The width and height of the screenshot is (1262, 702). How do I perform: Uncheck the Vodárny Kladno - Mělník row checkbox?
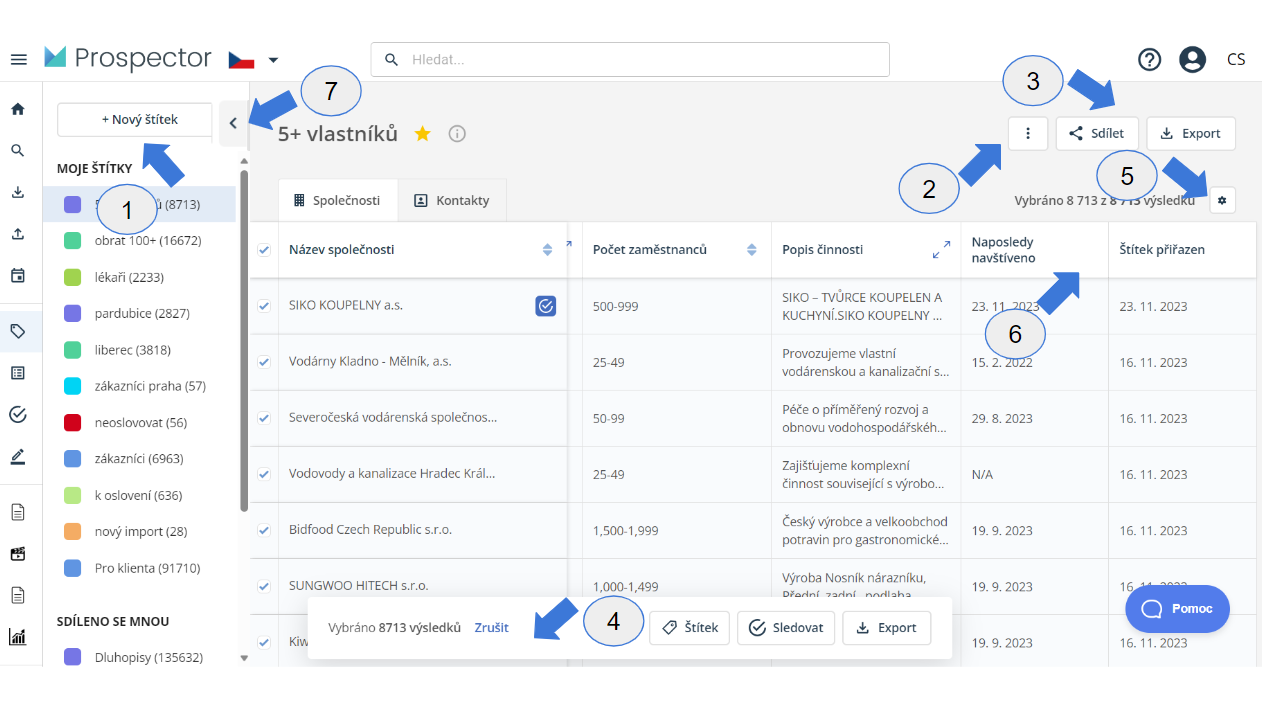coord(264,362)
